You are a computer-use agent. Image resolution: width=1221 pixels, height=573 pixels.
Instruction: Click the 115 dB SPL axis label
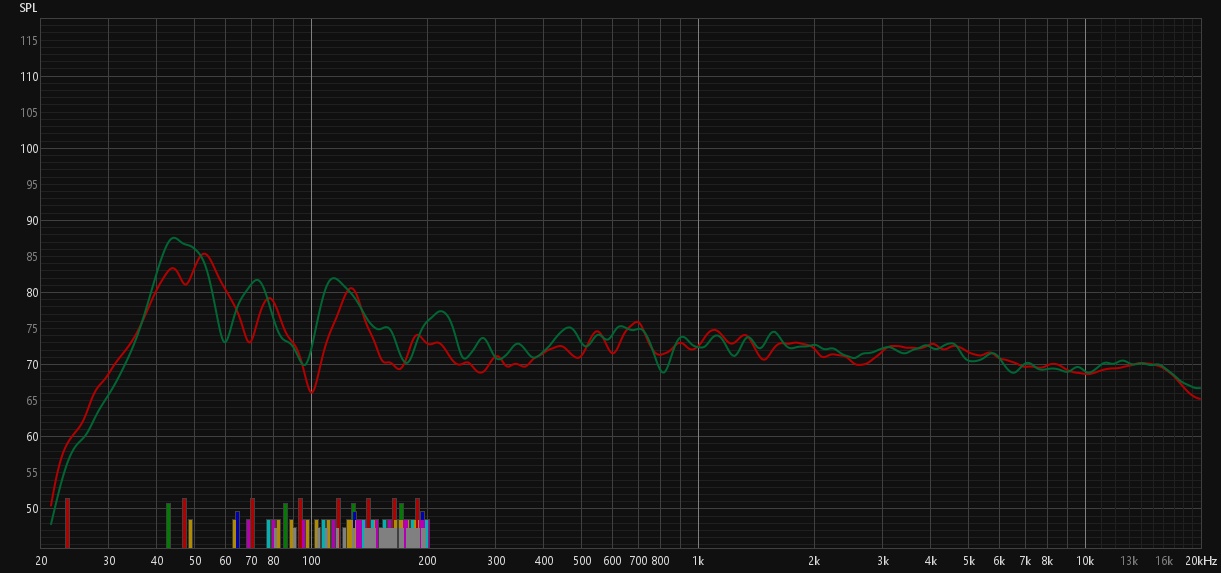click(29, 41)
